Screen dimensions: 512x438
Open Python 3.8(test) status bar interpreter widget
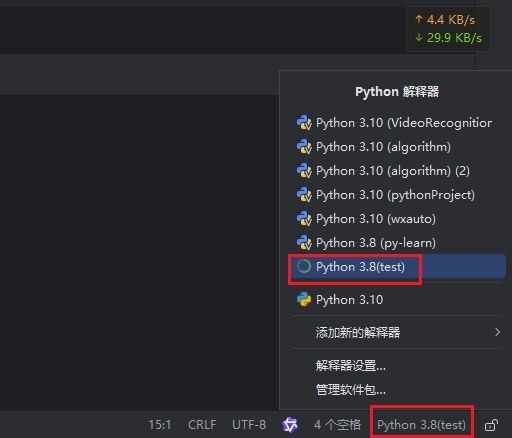click(x=421, y=425)
